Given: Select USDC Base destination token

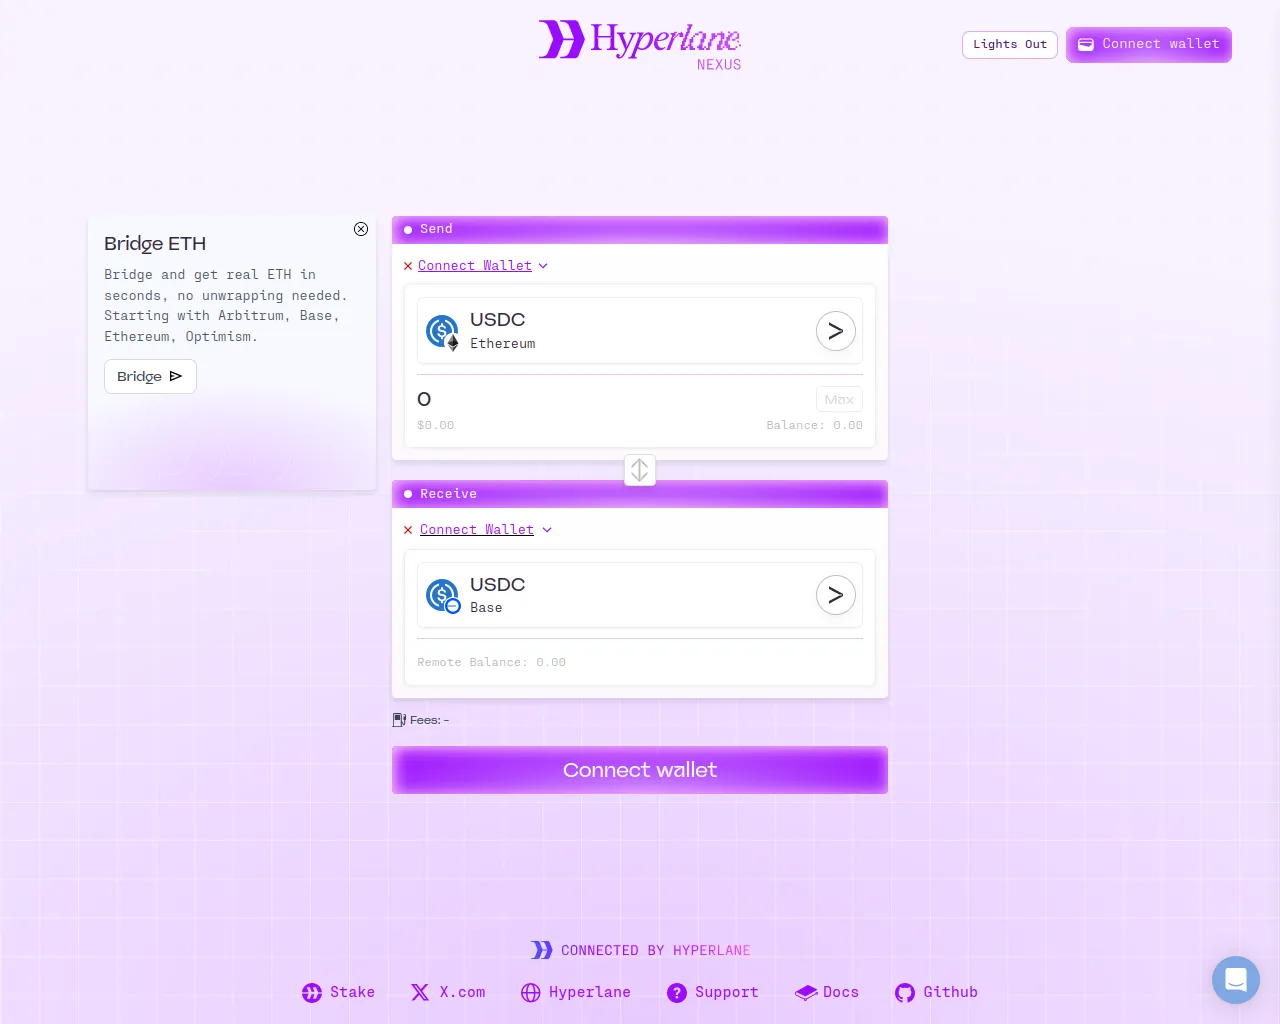Looking at the screenshot, I should tap(640, 595).
